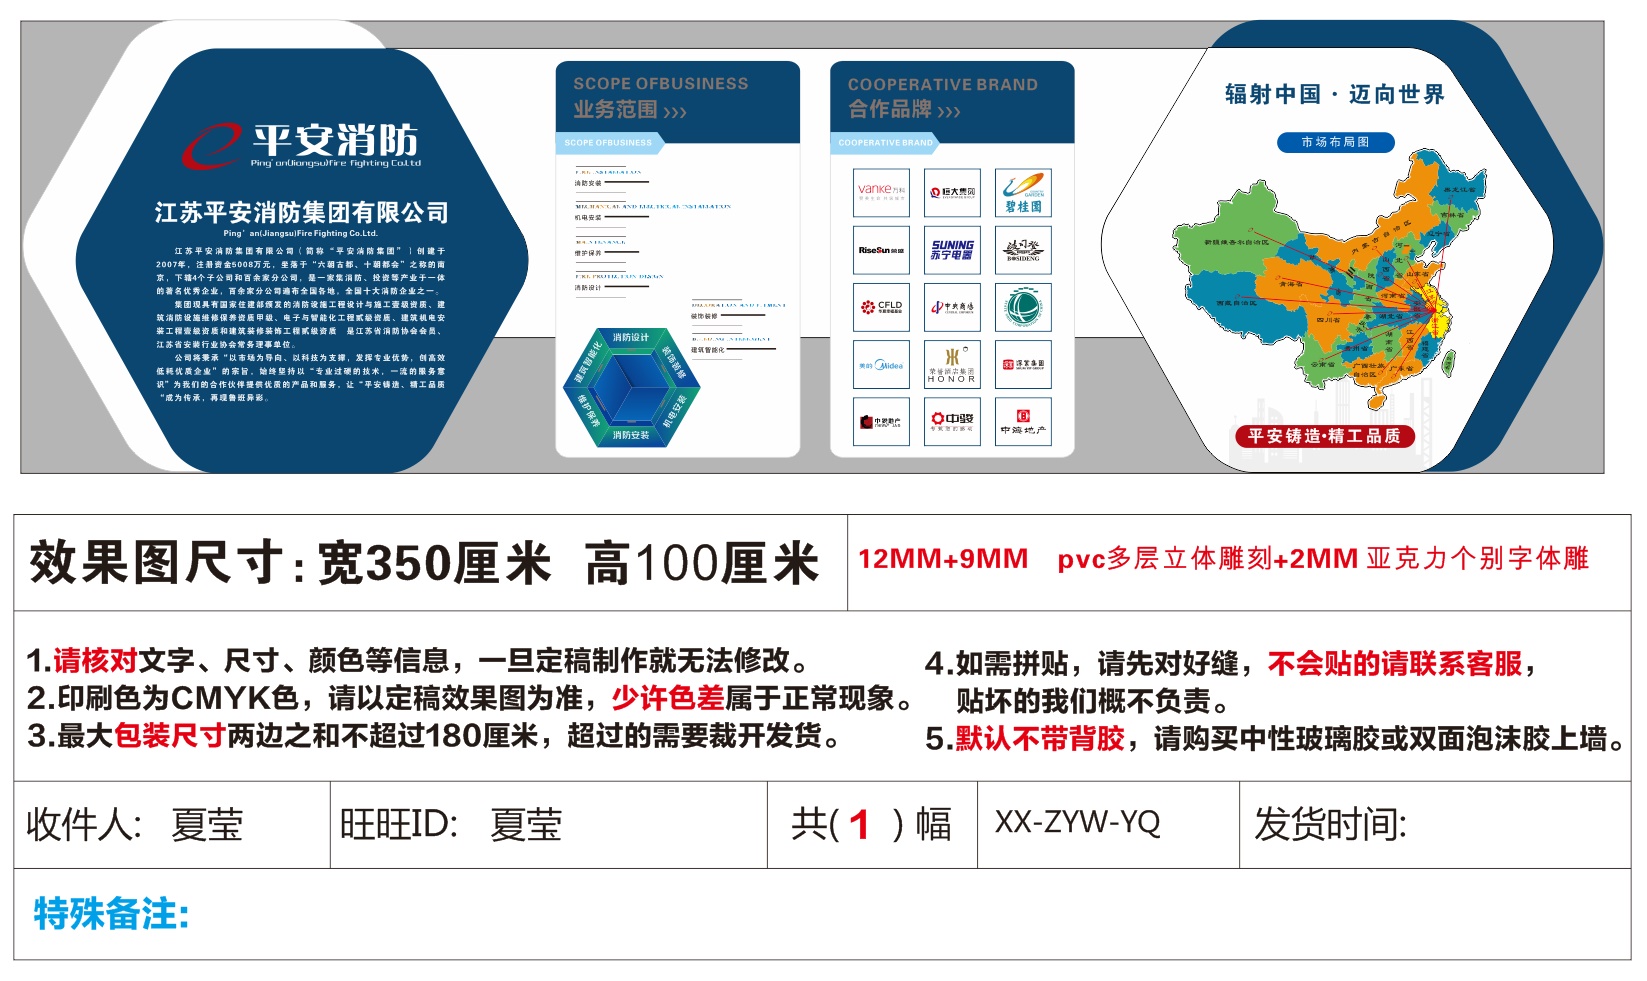Click the 平安消防 logo wordmark
1647x981 pixels.
click(x=335, y=140)
